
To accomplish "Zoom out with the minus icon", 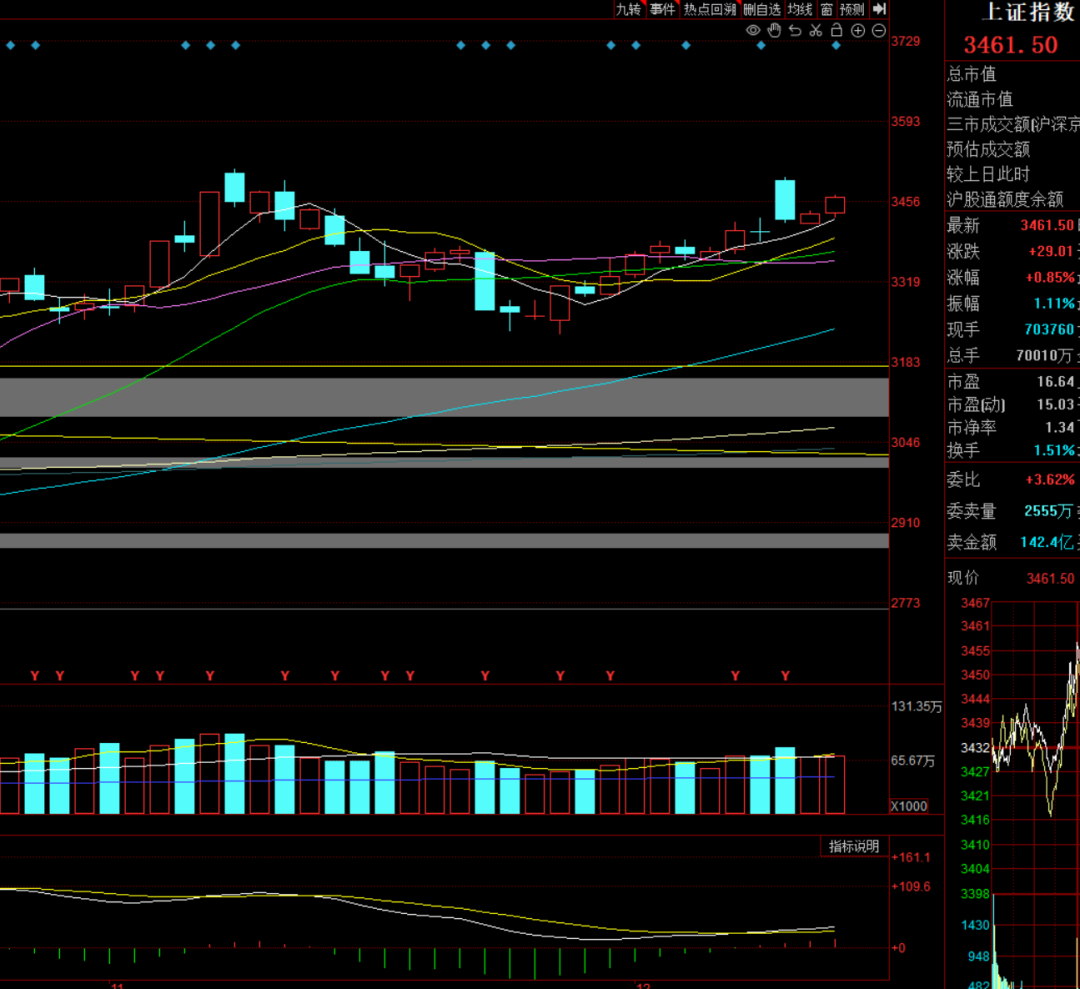I will (878, 30).
